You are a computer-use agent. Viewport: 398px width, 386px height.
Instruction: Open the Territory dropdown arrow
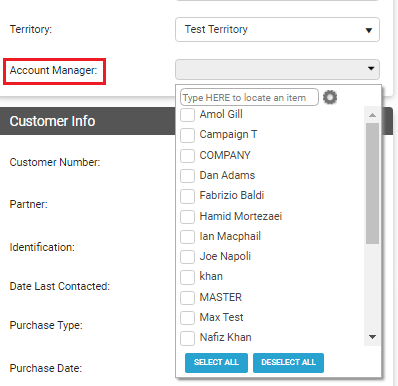[x=369, y=30]
